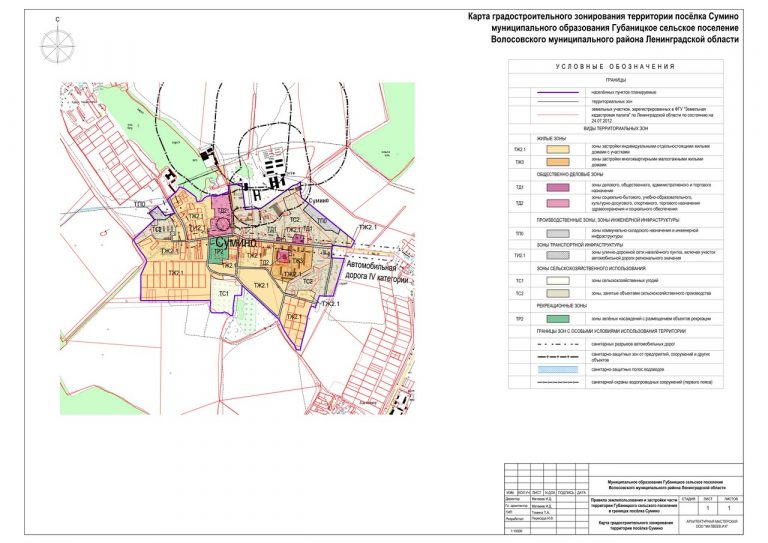Click the ТС2 zone description in legend

point(650,294)
